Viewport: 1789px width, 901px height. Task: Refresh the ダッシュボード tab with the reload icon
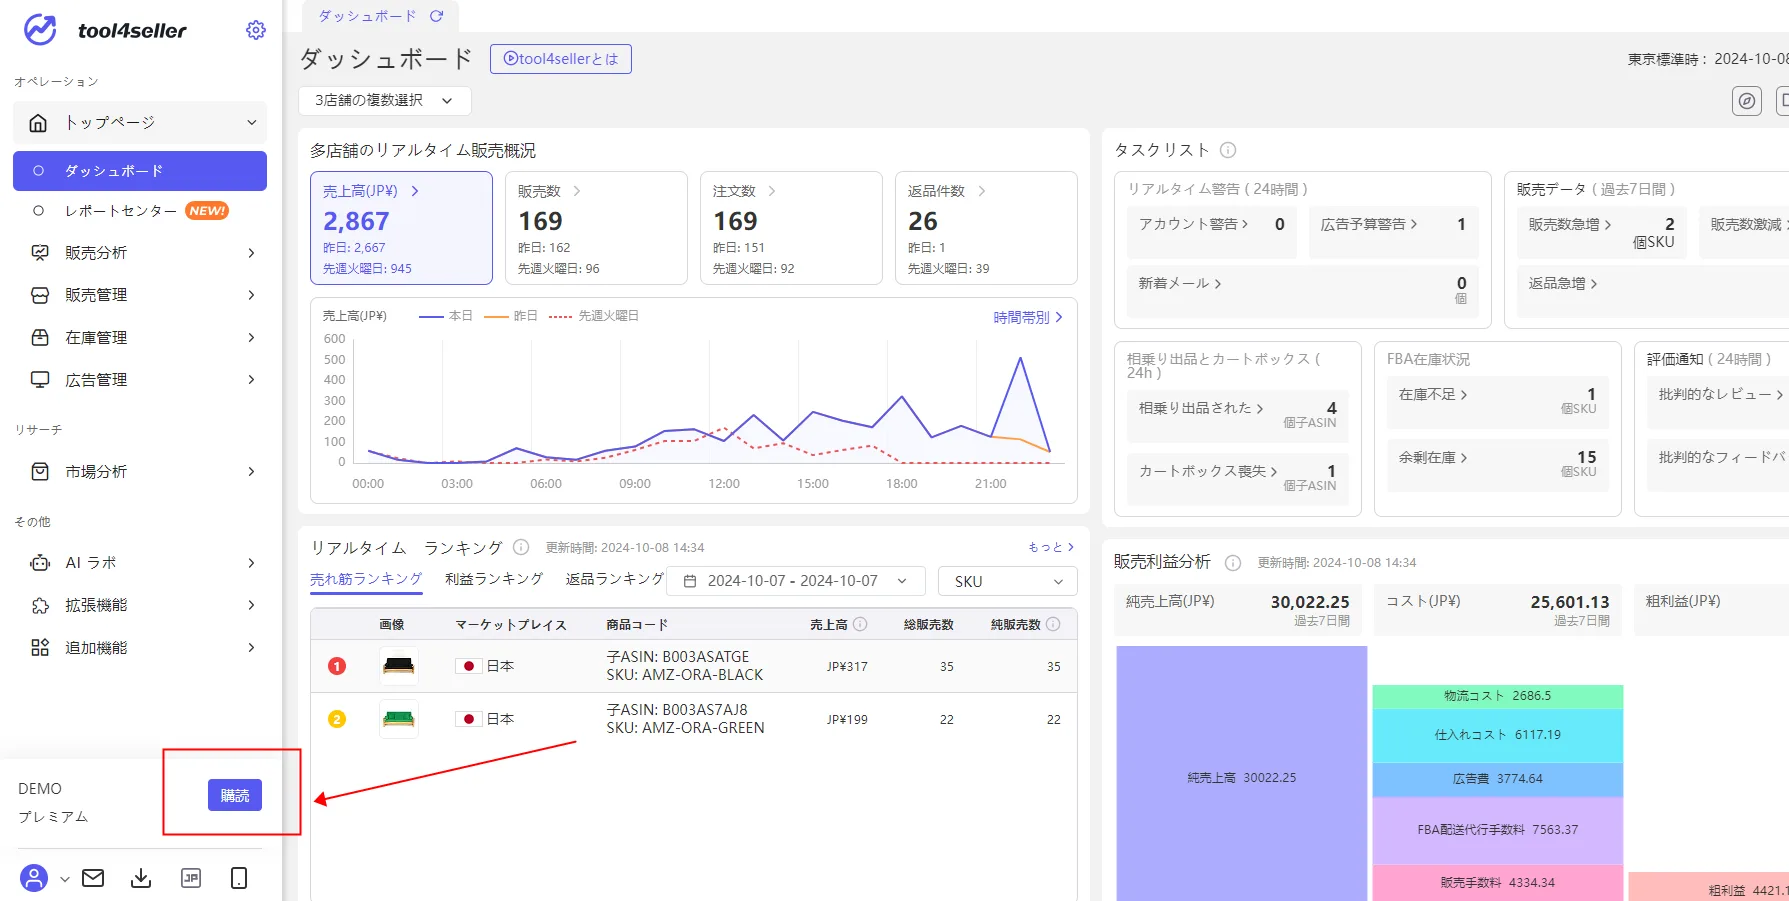pos(436,16)
